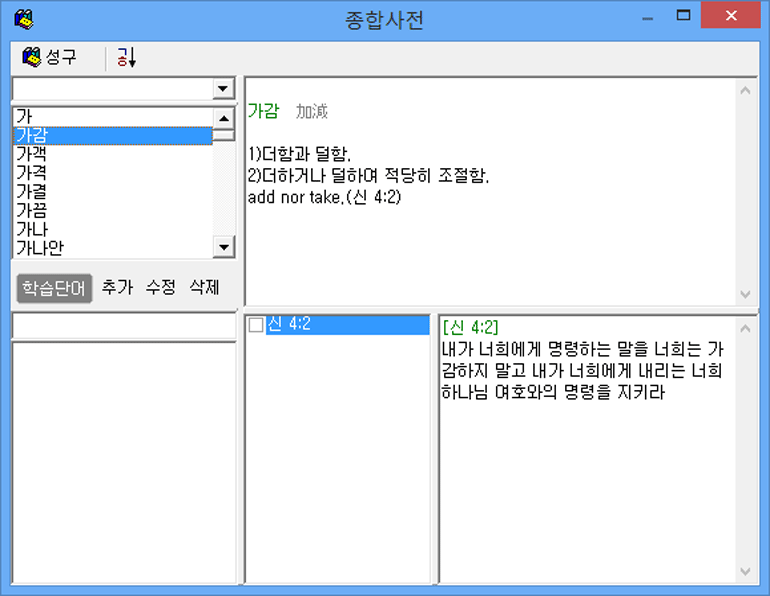This screenshot has width=770, height=596.
Task: Select the word 가객 in the list
Action: tap(113, 154)
